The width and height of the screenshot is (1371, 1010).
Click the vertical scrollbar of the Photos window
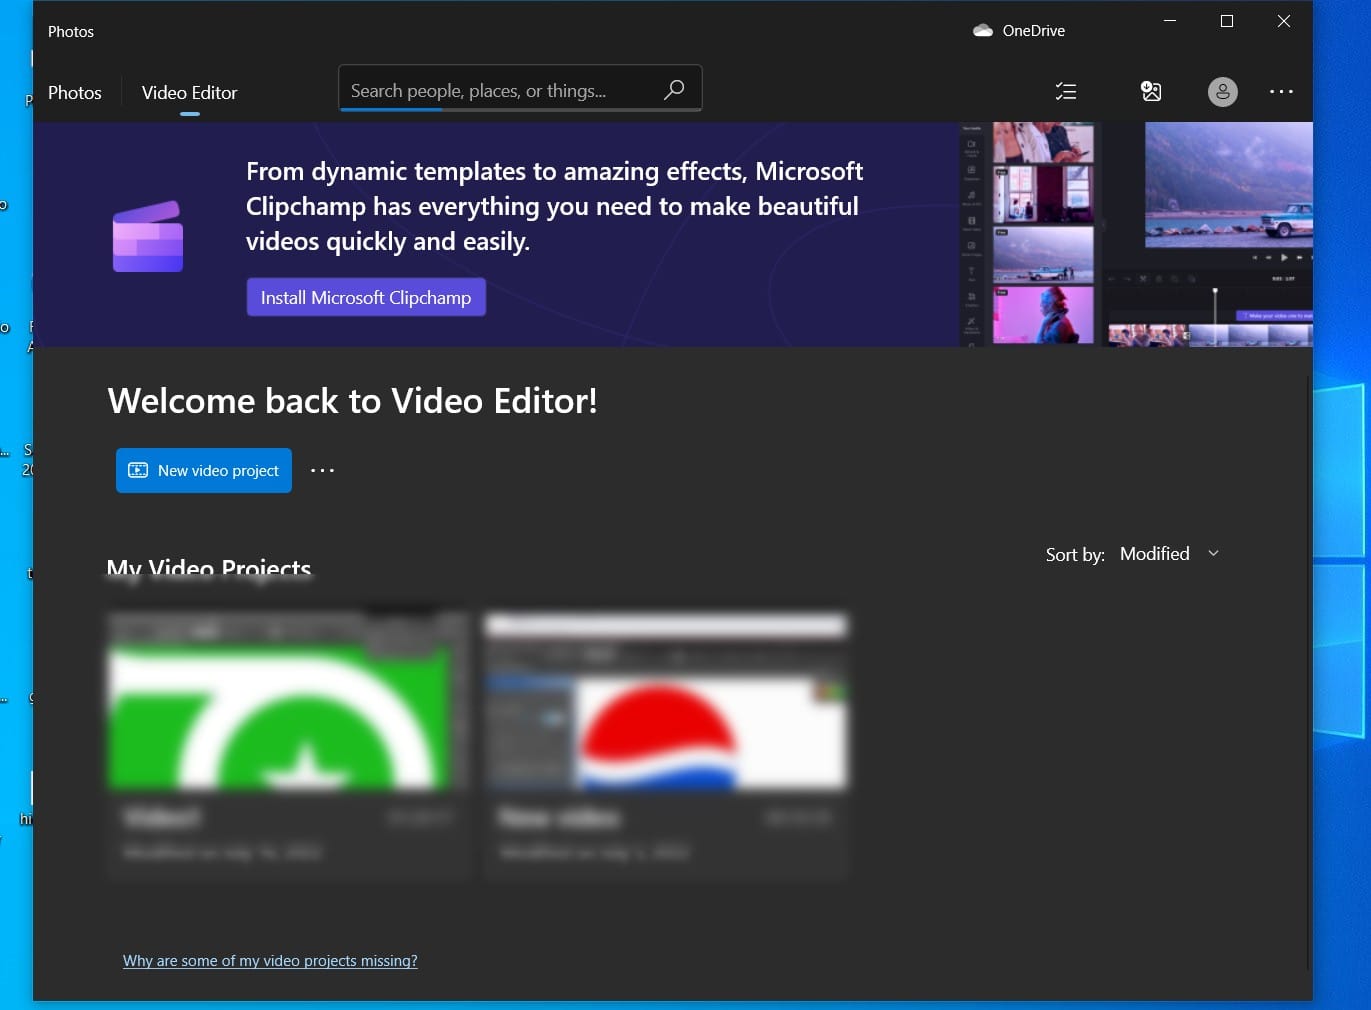1308,672
